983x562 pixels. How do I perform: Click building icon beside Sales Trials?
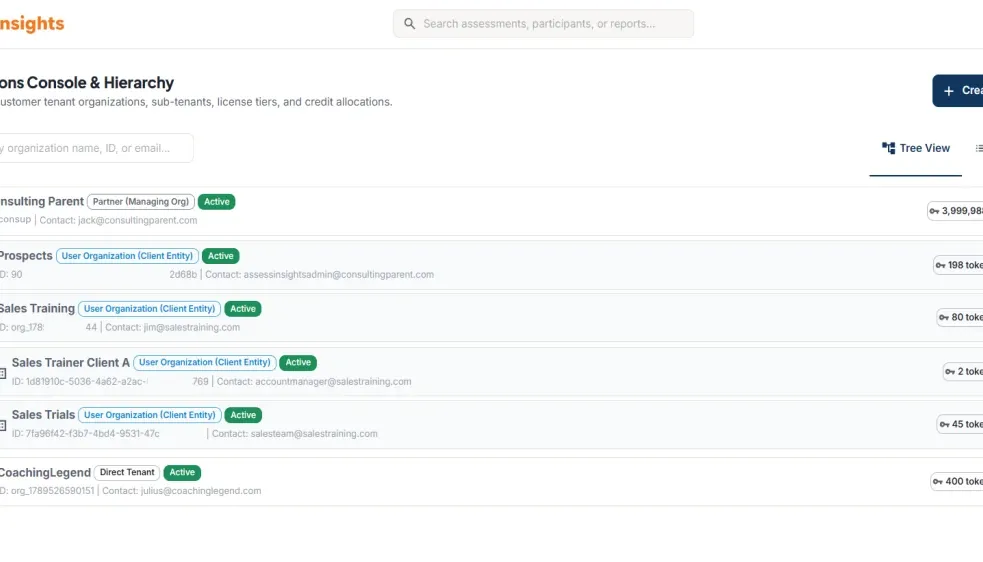click(3, 426)
